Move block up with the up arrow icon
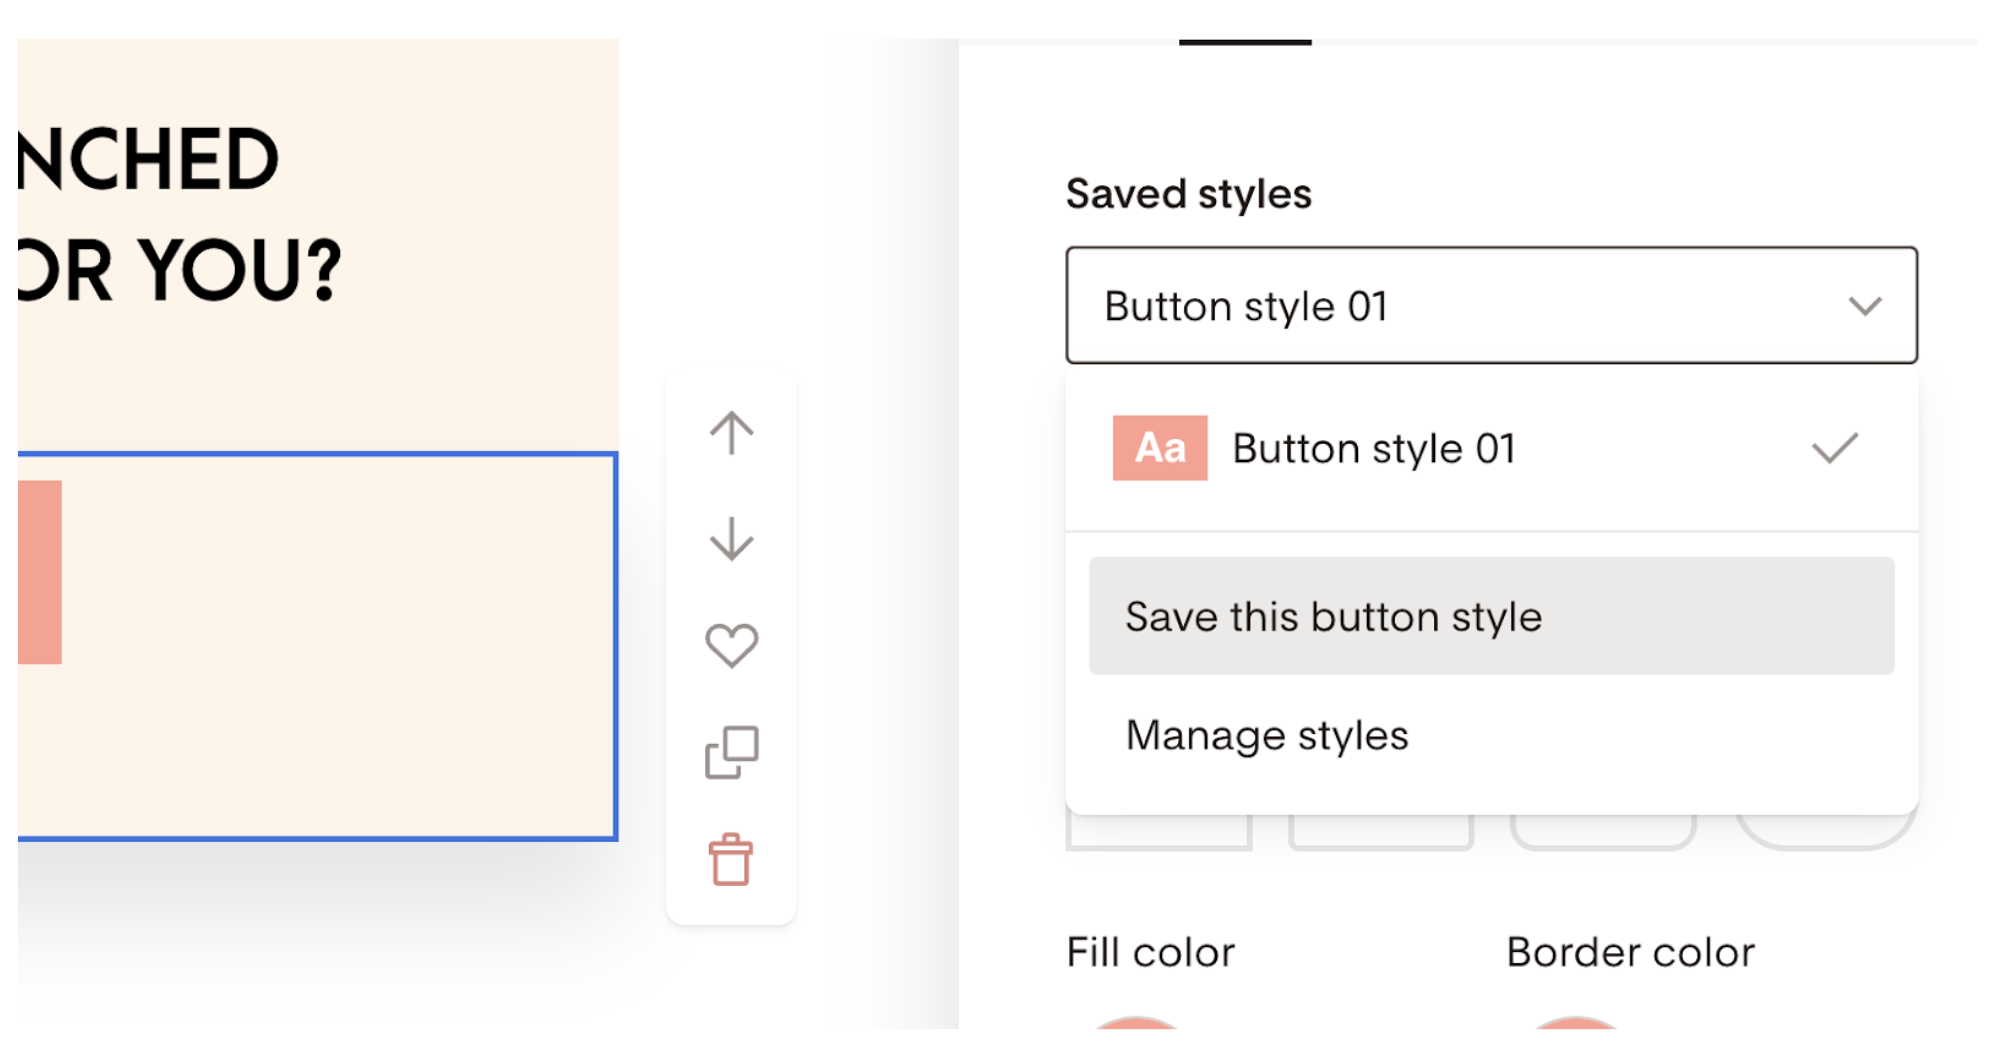Screen dimensions: 2000x1046 point(731,434)
